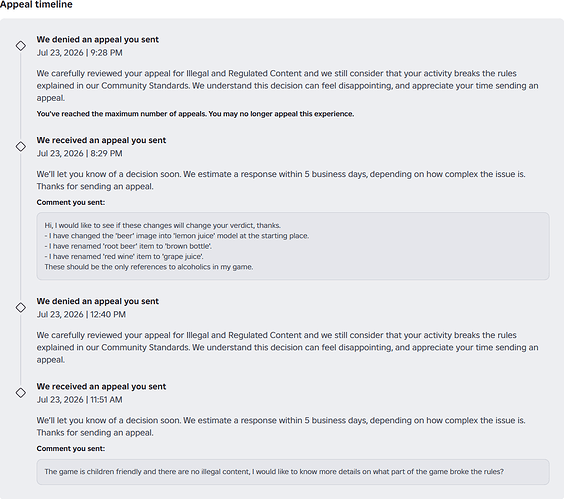Select the top 'We denied an appeal you sent' title
Screen dimensions: 564x499
(x=97, y=40)
